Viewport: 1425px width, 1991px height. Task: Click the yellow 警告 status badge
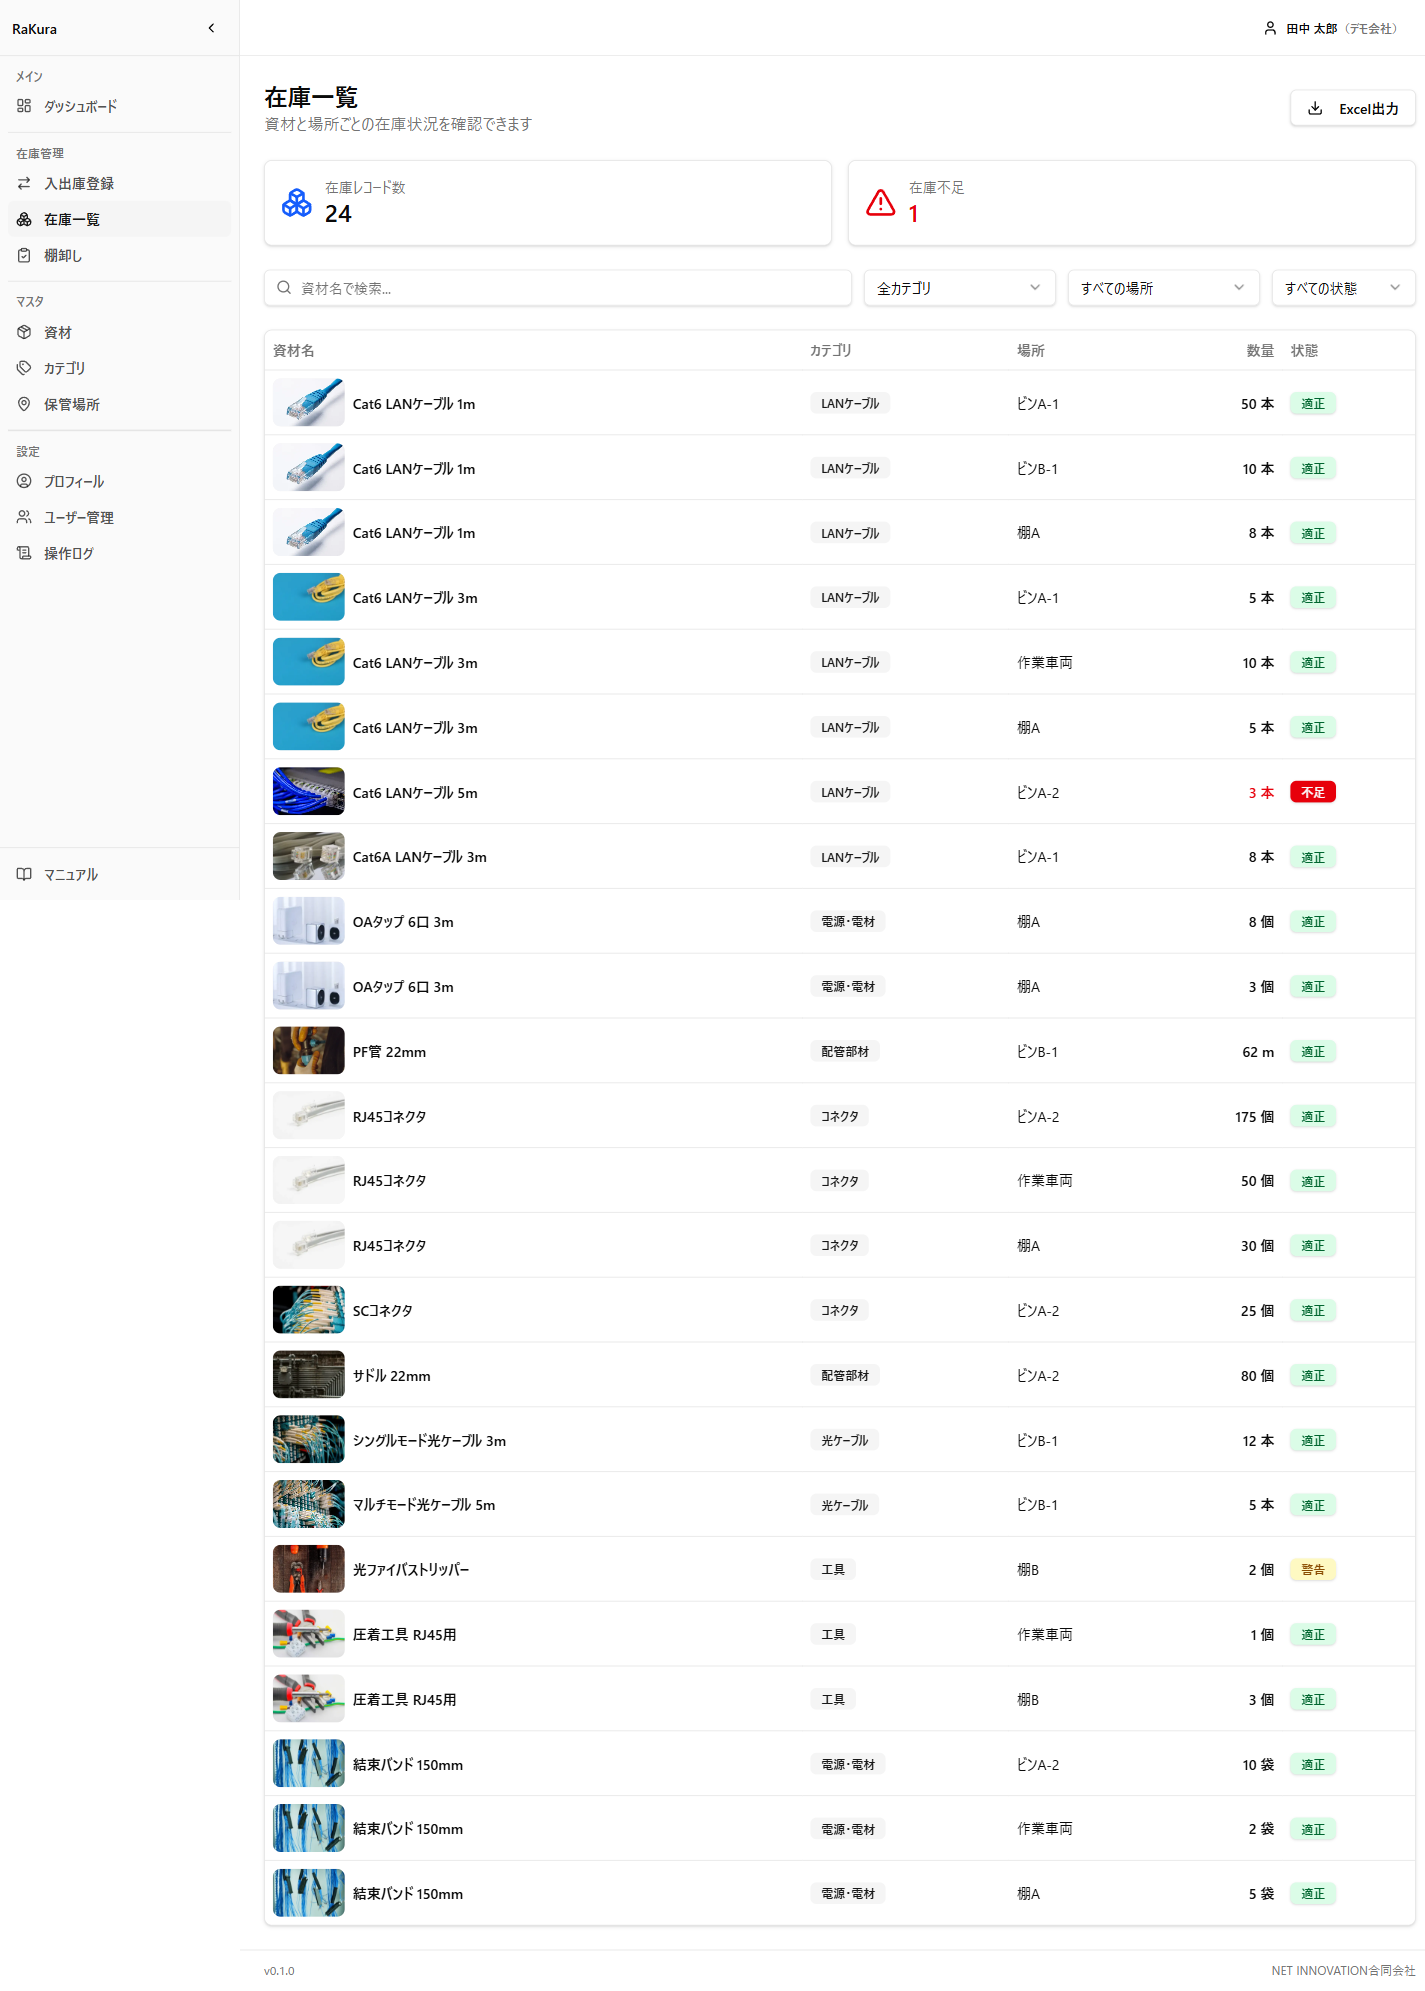[1313, 1569]
